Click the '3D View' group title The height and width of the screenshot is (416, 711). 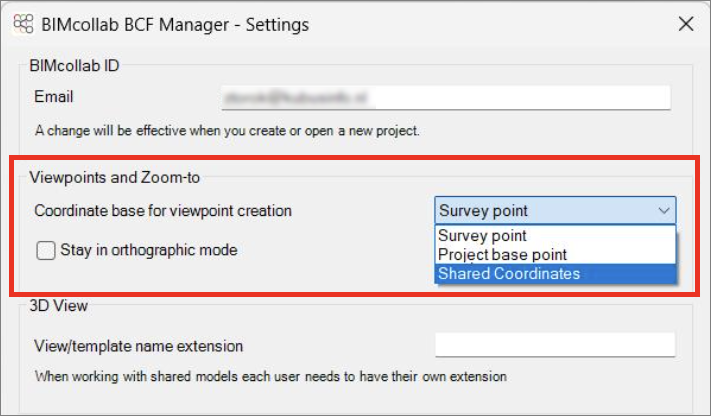point(58,305)
